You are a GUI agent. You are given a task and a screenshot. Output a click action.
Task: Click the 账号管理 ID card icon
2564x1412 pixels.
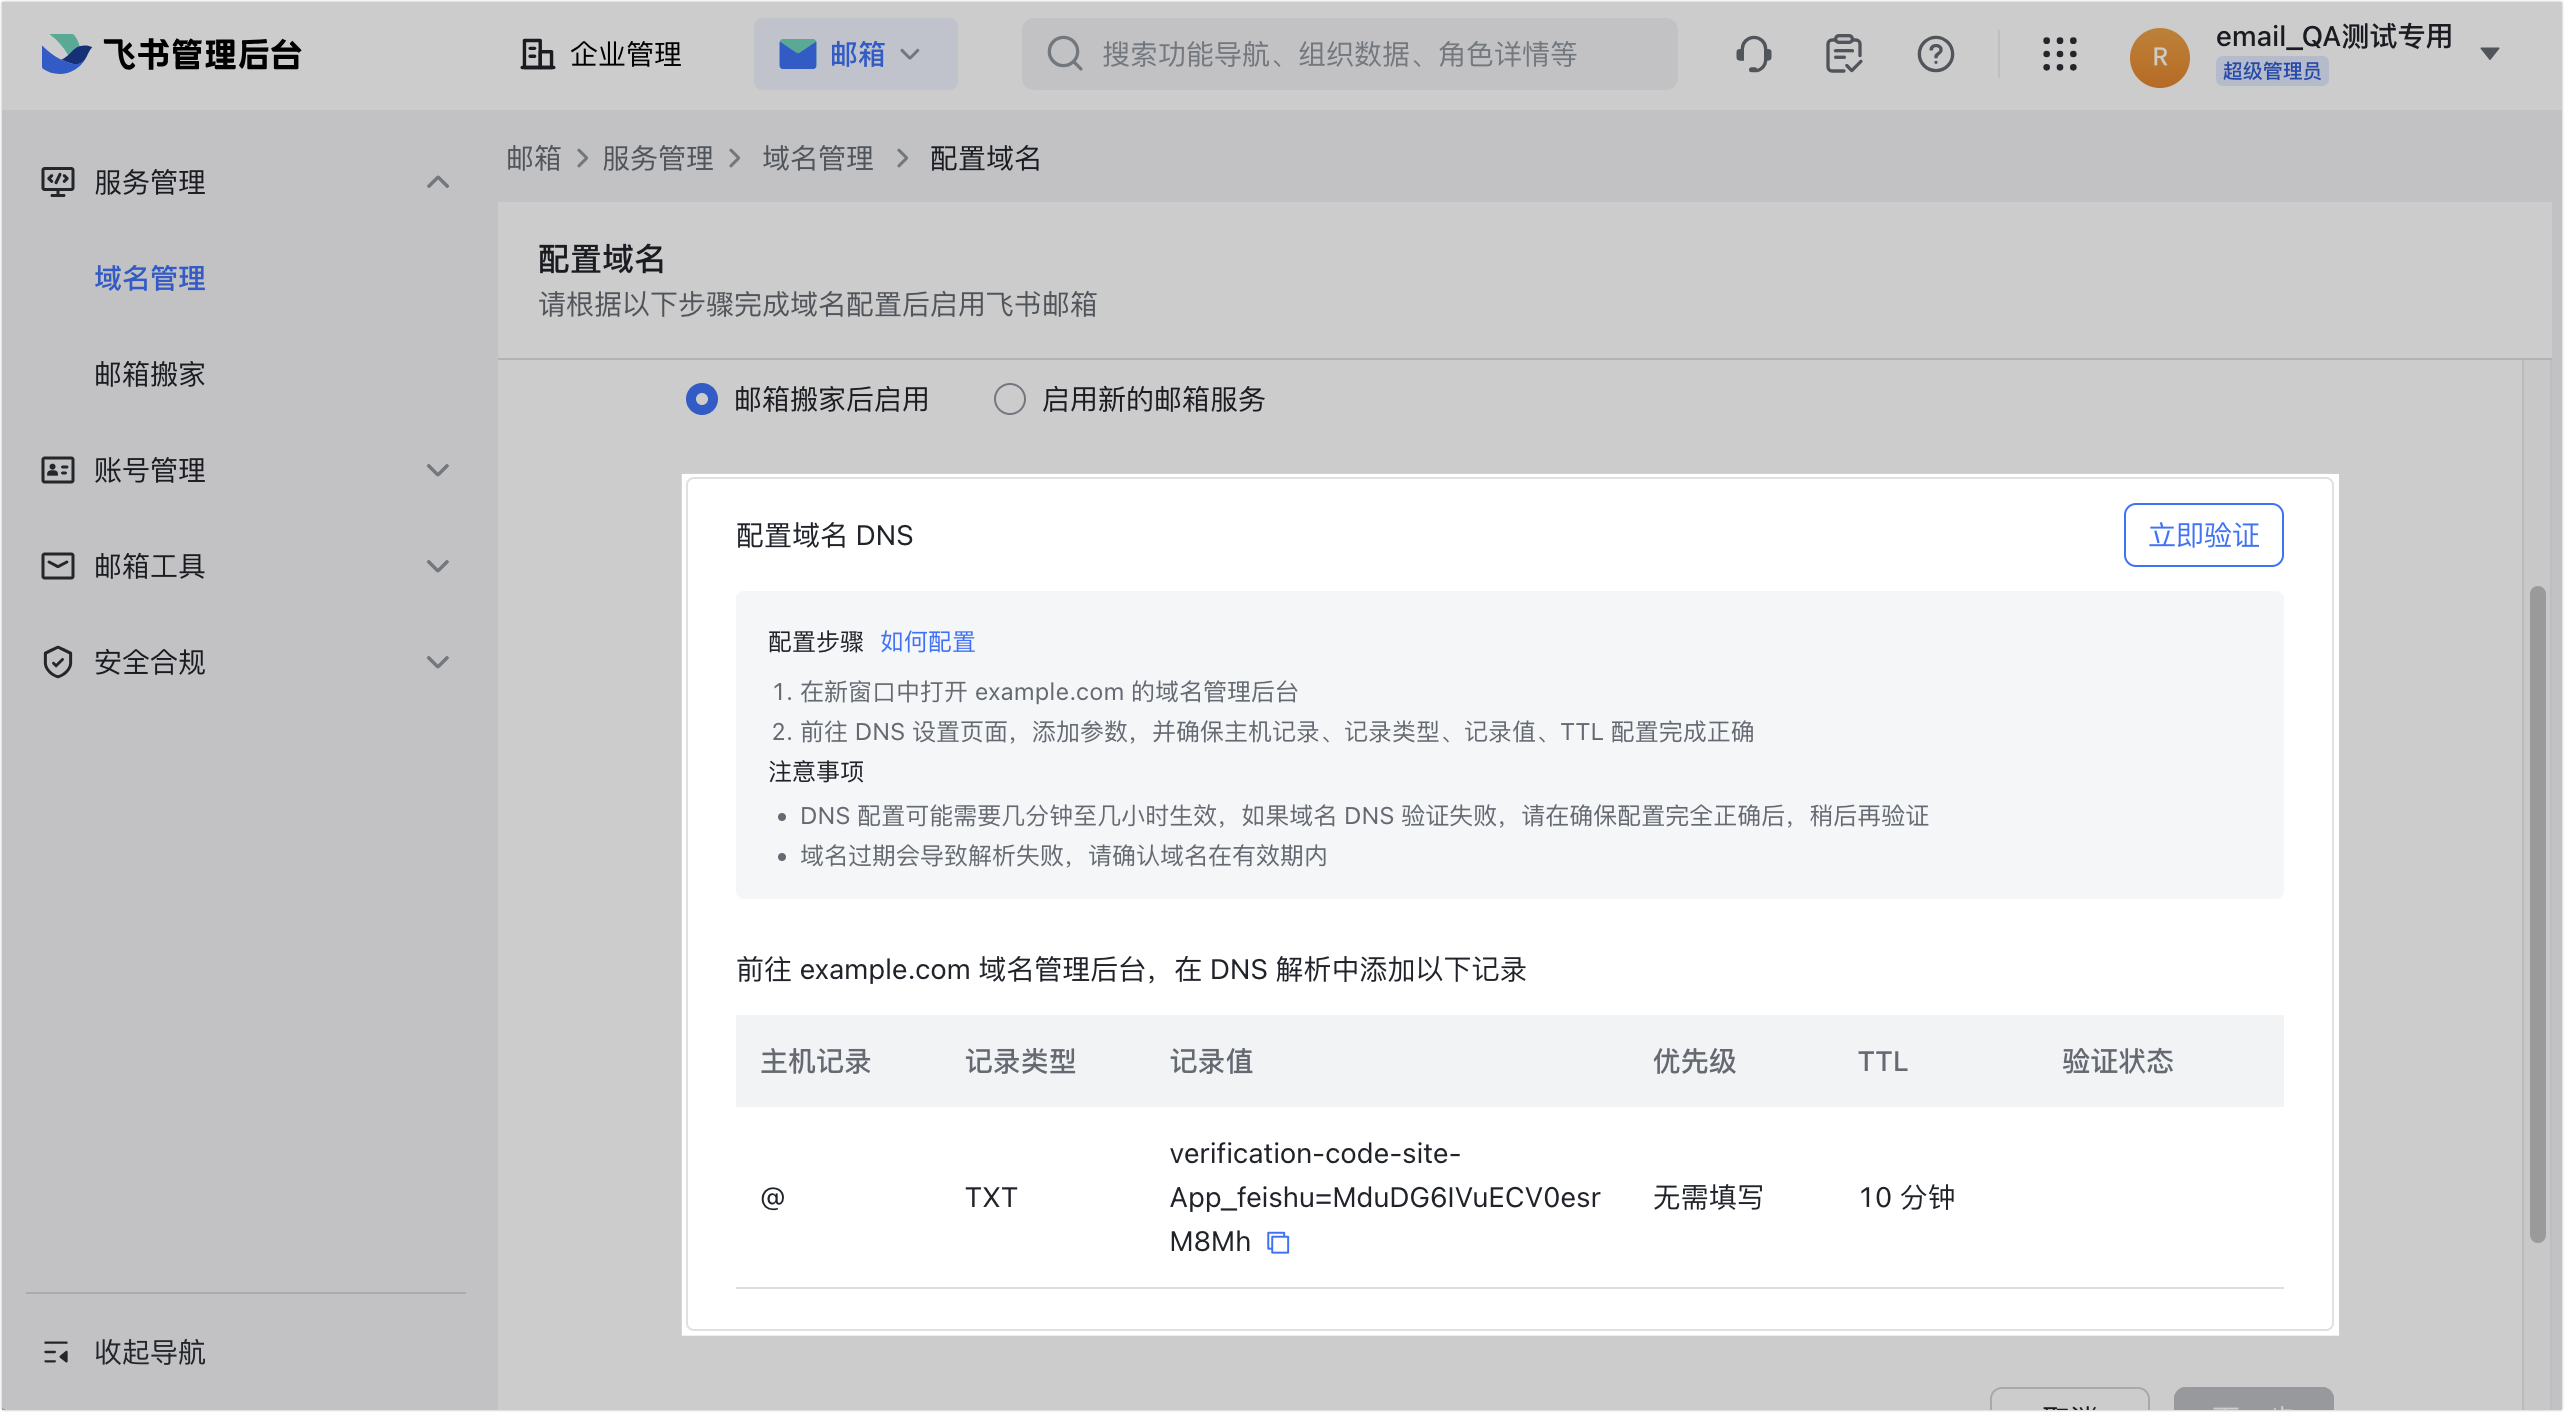[x=57, y=470]
